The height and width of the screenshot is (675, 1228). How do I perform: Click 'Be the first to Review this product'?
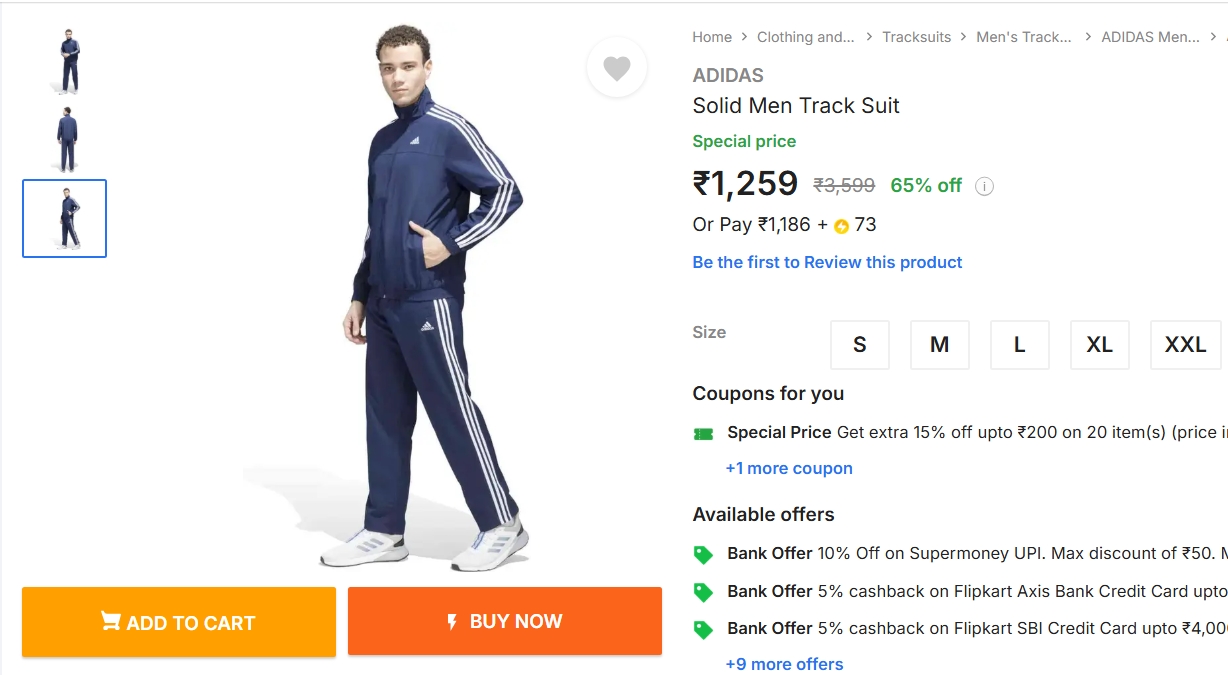click(x=827, y=262)
